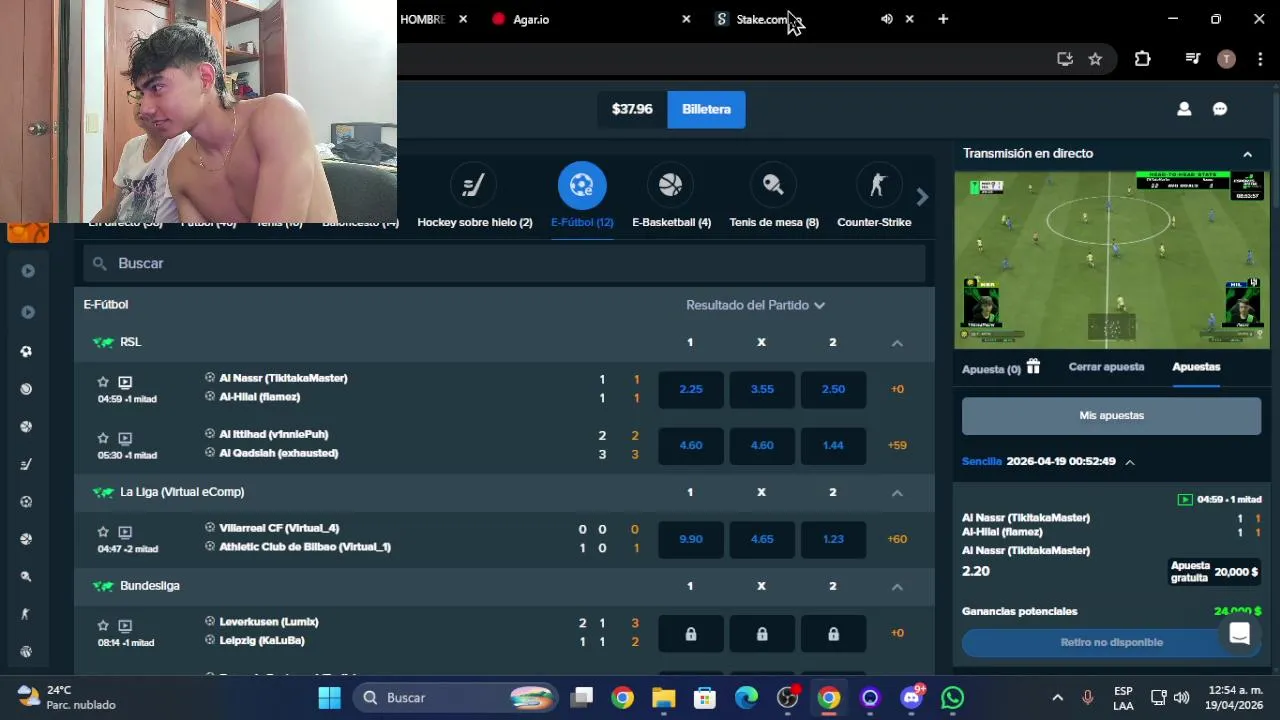Click the green play icon in bet slip
Screen dimensions: 1280x720
click(x=1185, y=499)
